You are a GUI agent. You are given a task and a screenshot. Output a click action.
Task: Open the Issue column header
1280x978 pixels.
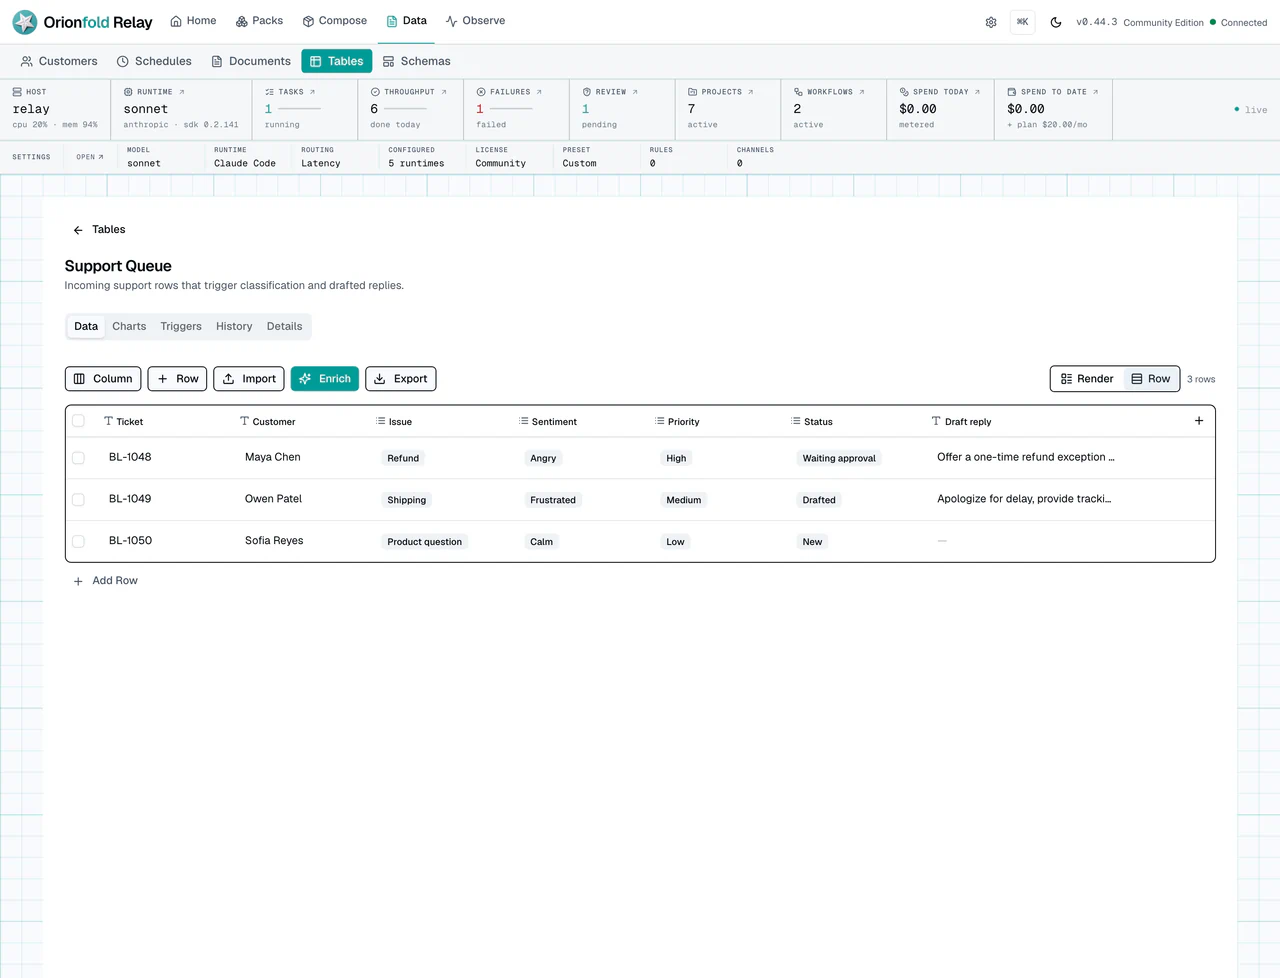click(x=394, y=422)
